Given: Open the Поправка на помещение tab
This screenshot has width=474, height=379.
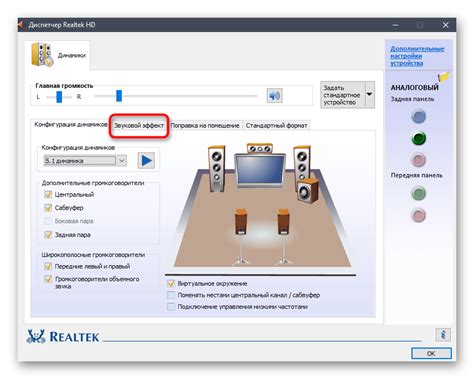Looking at the screenshot, I should (205, 126).
